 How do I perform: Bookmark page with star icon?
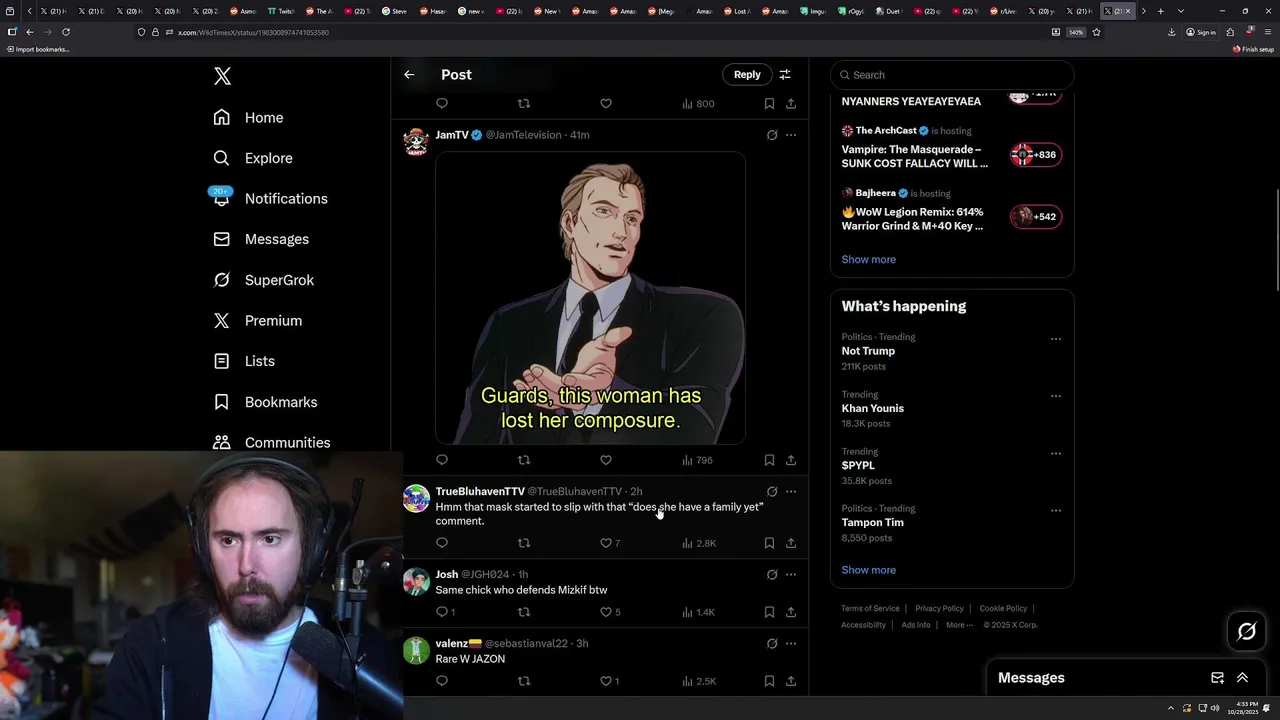point(1096,32)
